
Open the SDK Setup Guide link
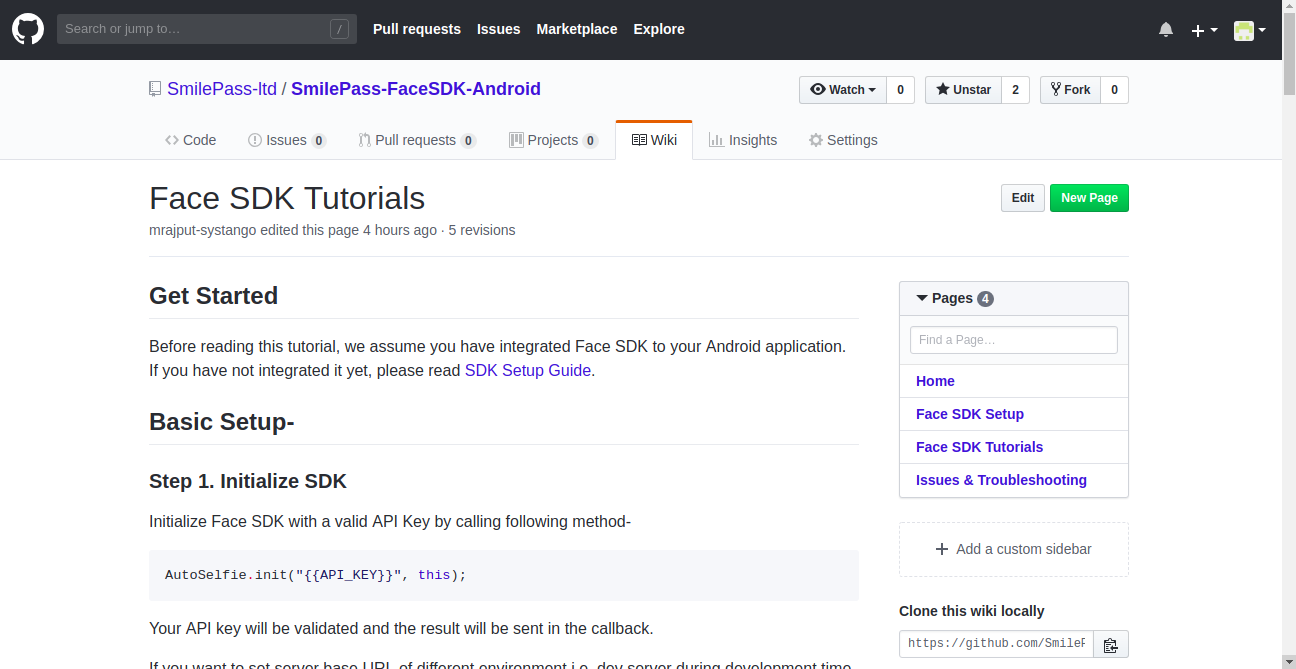(529, 370)
